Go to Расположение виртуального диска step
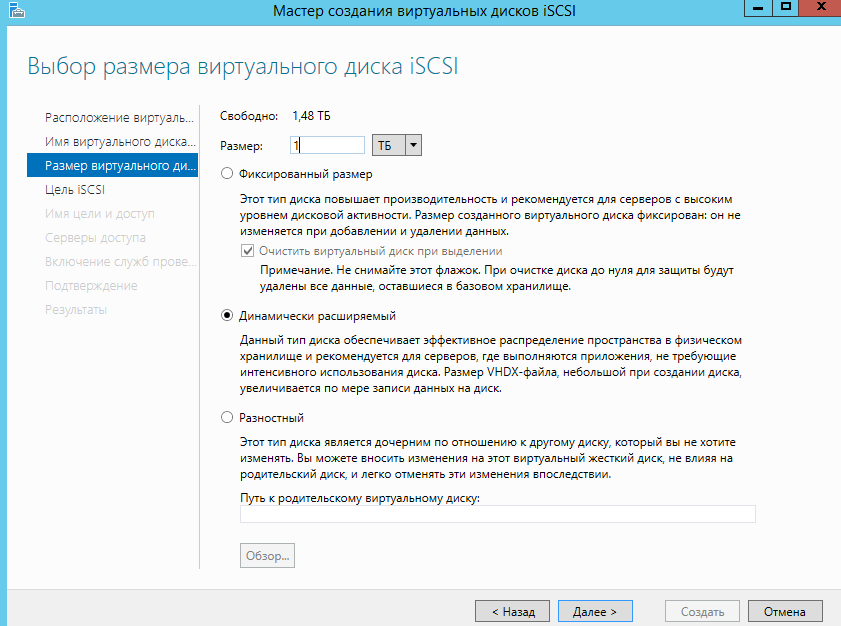 [x=111, y=117]
